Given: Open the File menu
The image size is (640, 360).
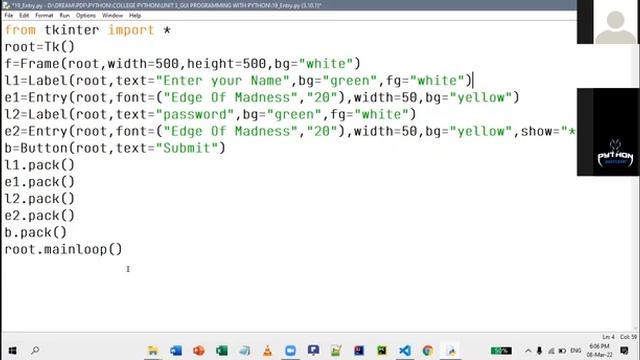Looking at the screenshot, I should click(x=9, y=16).
